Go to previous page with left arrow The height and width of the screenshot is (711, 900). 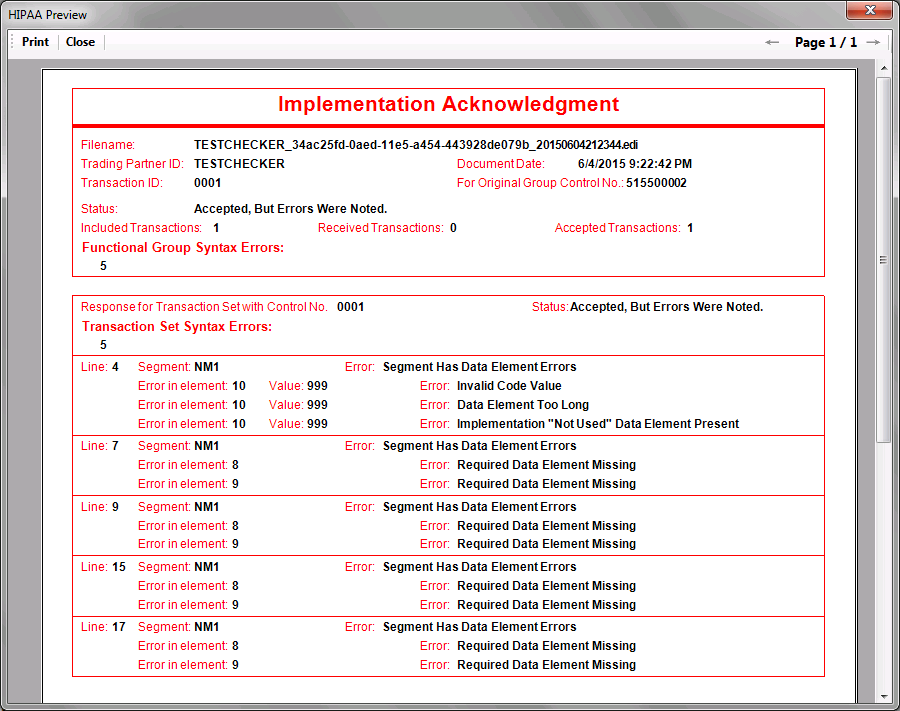[772, 42]
